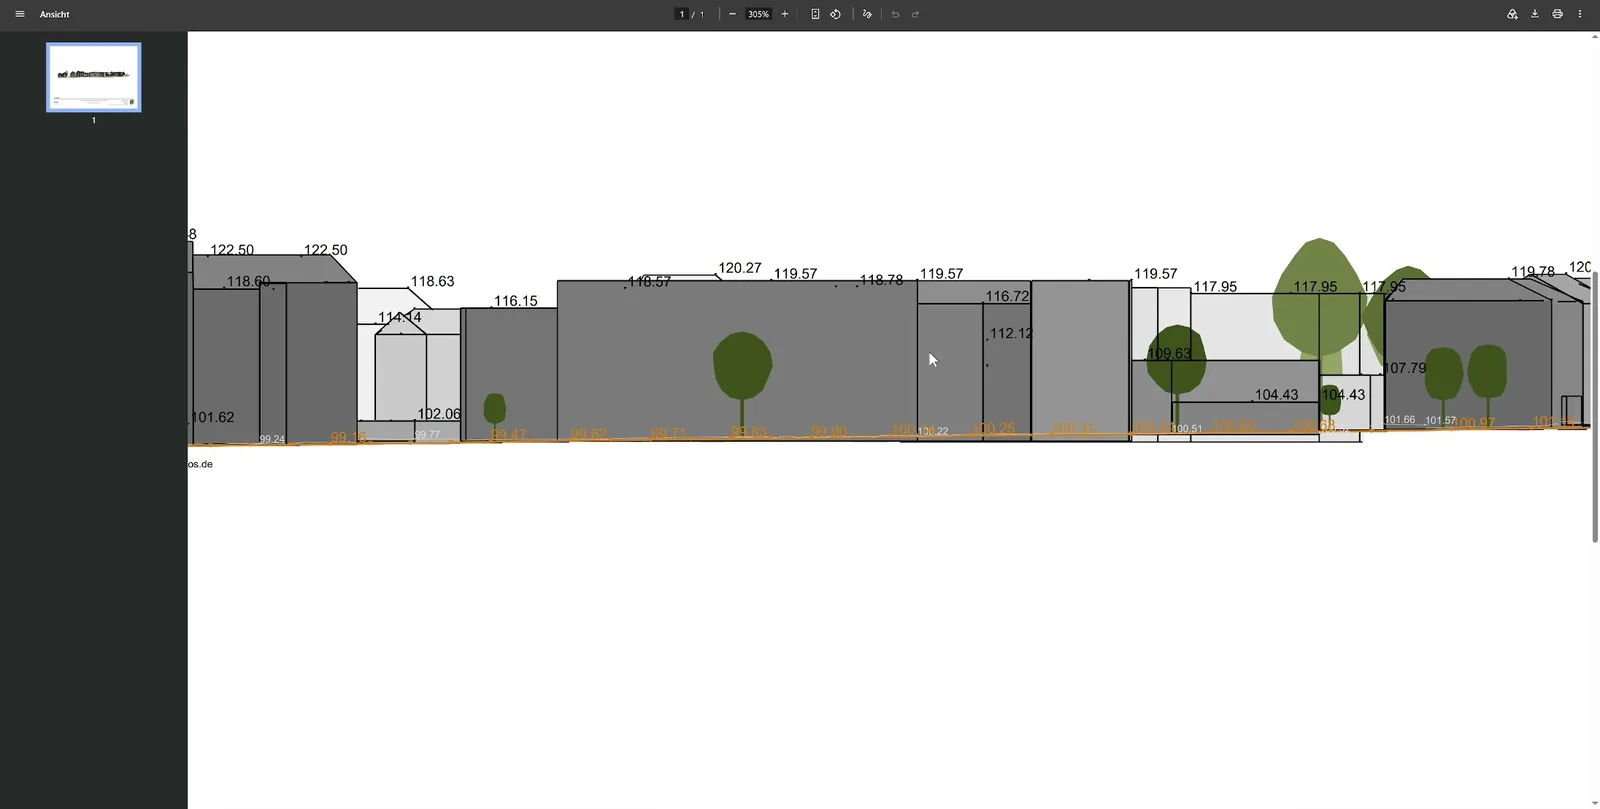Click the '116.72' elevation label
Screen dimensions: 1600x809
(1007, 297)
